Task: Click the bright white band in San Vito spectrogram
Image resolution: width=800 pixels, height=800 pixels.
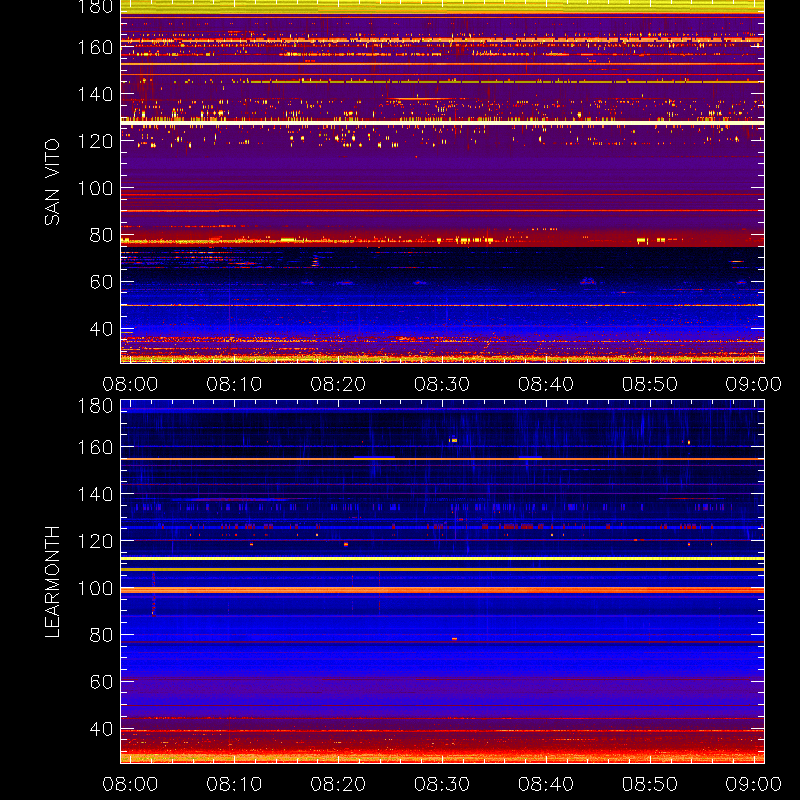Action: coord(442,123)
